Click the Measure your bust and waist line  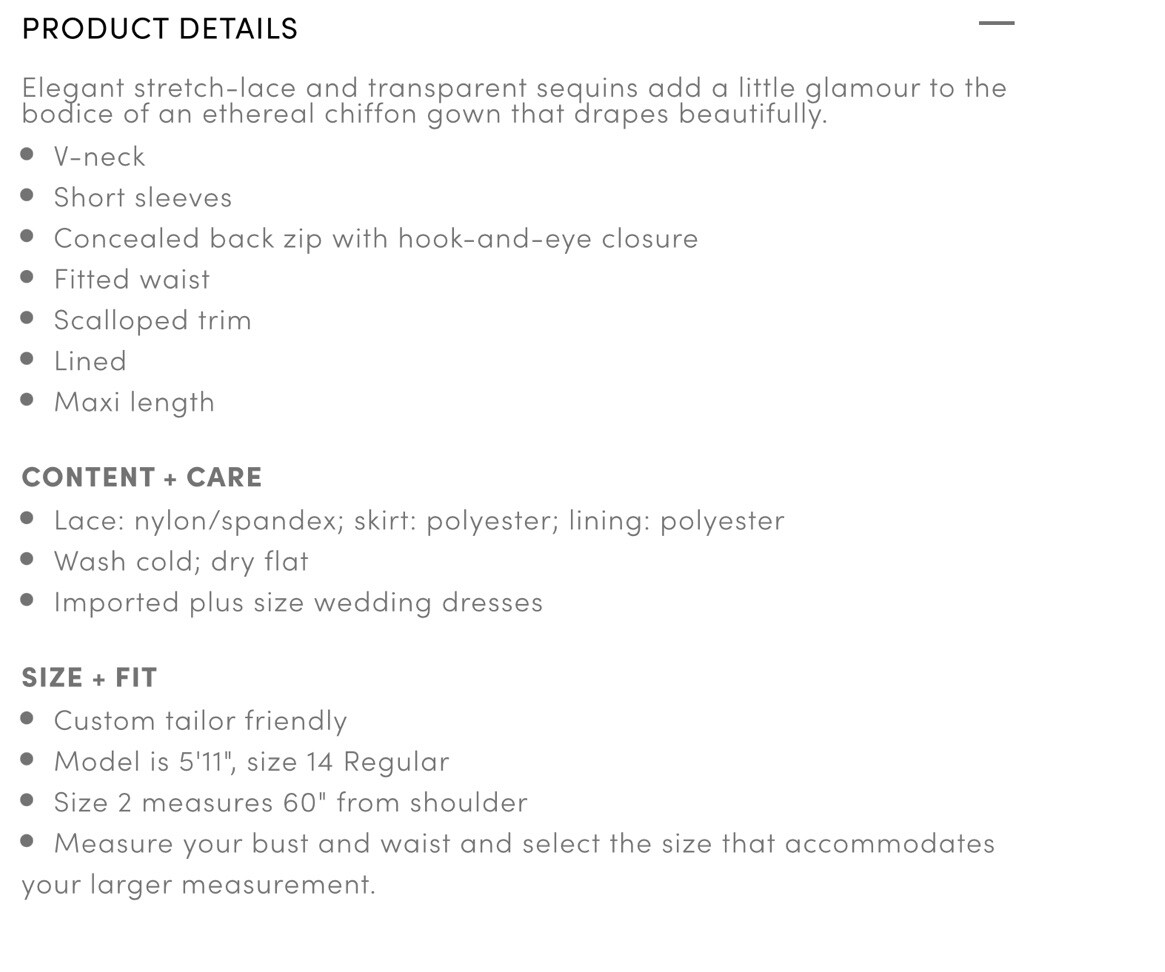click(x=524, y=843)
